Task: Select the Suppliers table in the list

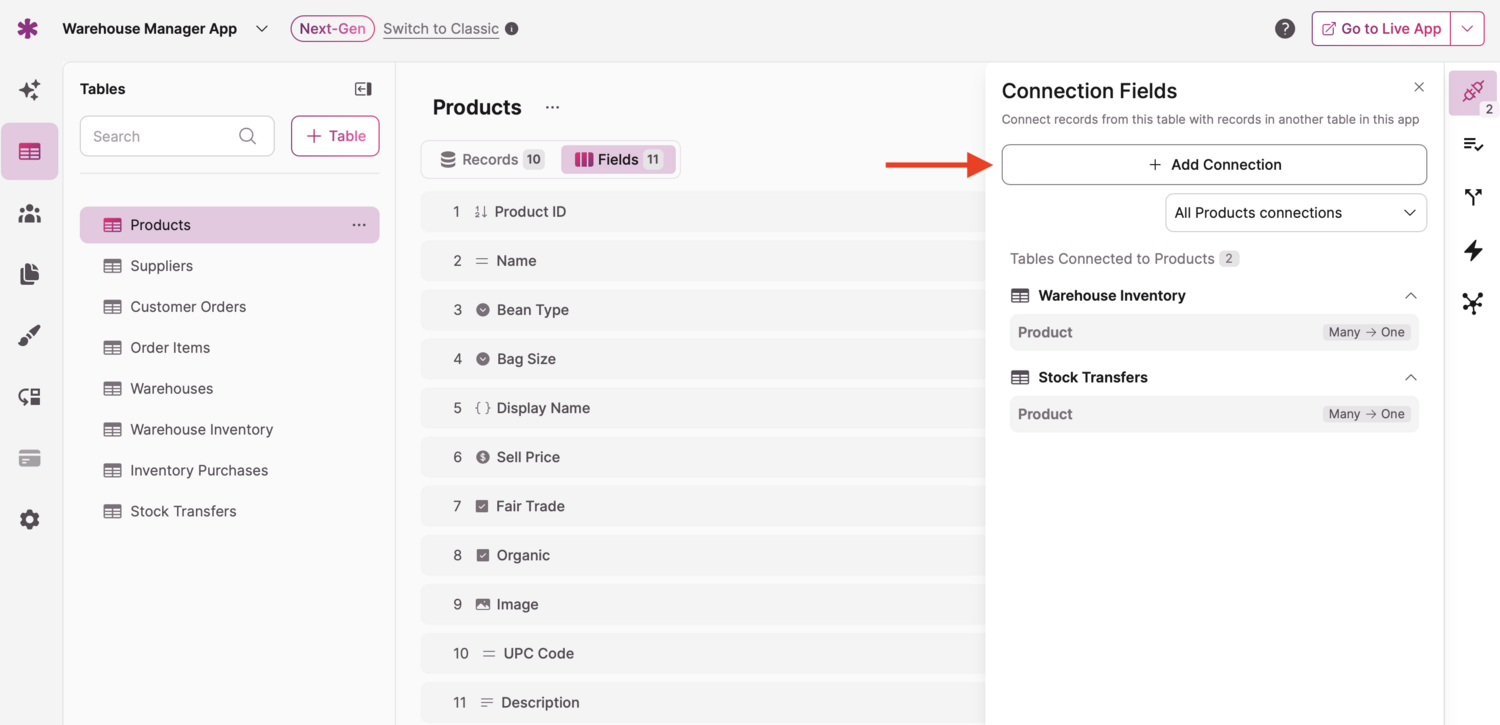Action: [x=161, y=266]
